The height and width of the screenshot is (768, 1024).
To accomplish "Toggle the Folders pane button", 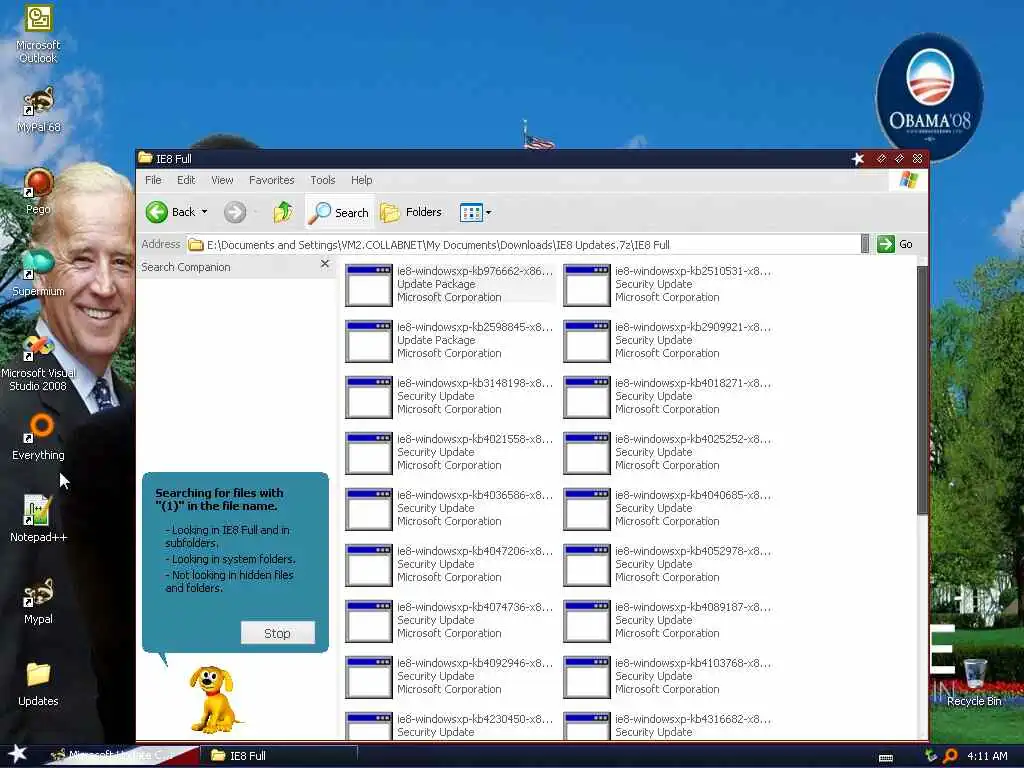I will [x=411, y=212].
